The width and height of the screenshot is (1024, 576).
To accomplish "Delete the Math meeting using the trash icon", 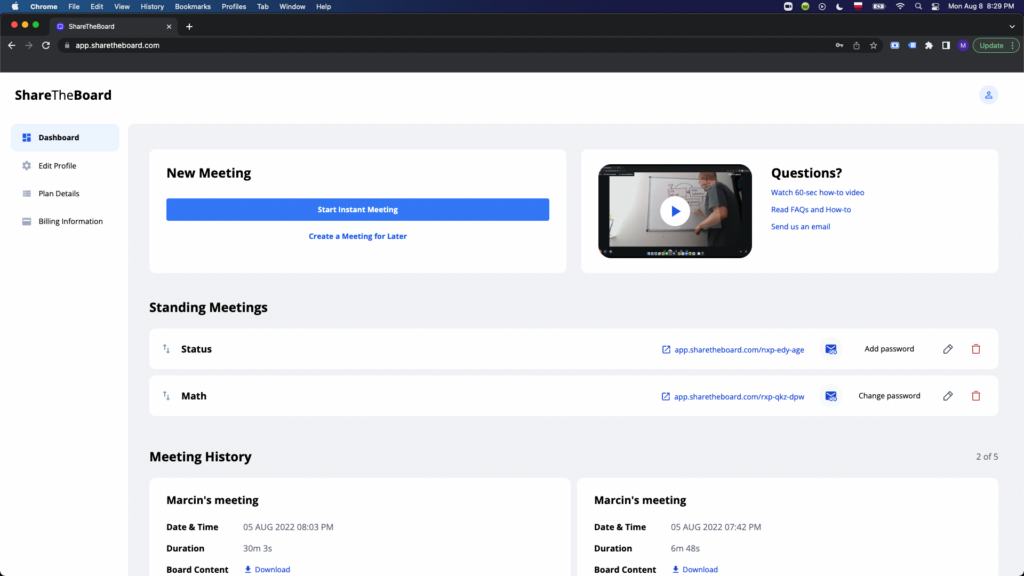I will click(x=976, y=396).
